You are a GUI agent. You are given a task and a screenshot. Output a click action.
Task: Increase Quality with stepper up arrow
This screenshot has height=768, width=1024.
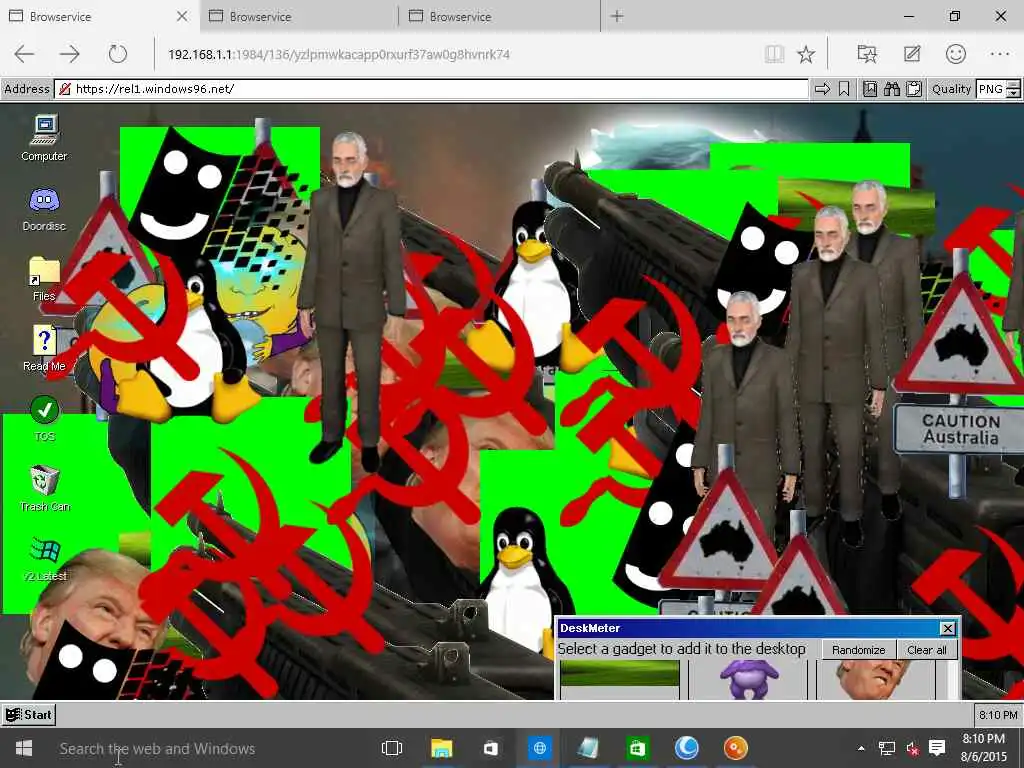[x=1013, y=84]
